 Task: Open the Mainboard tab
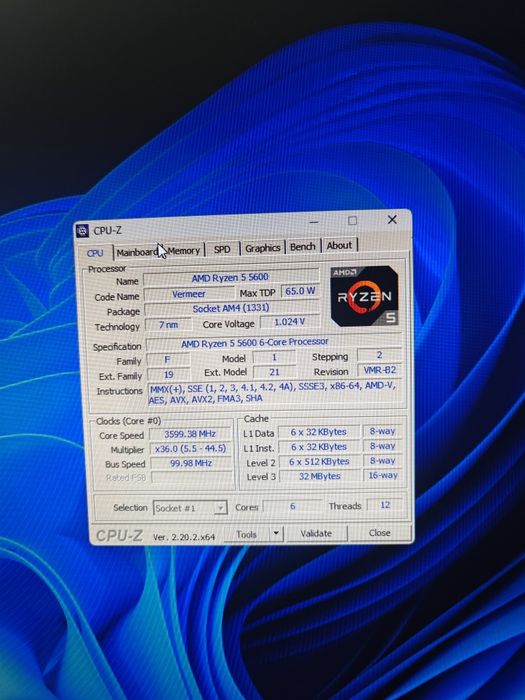click(137, 252)
